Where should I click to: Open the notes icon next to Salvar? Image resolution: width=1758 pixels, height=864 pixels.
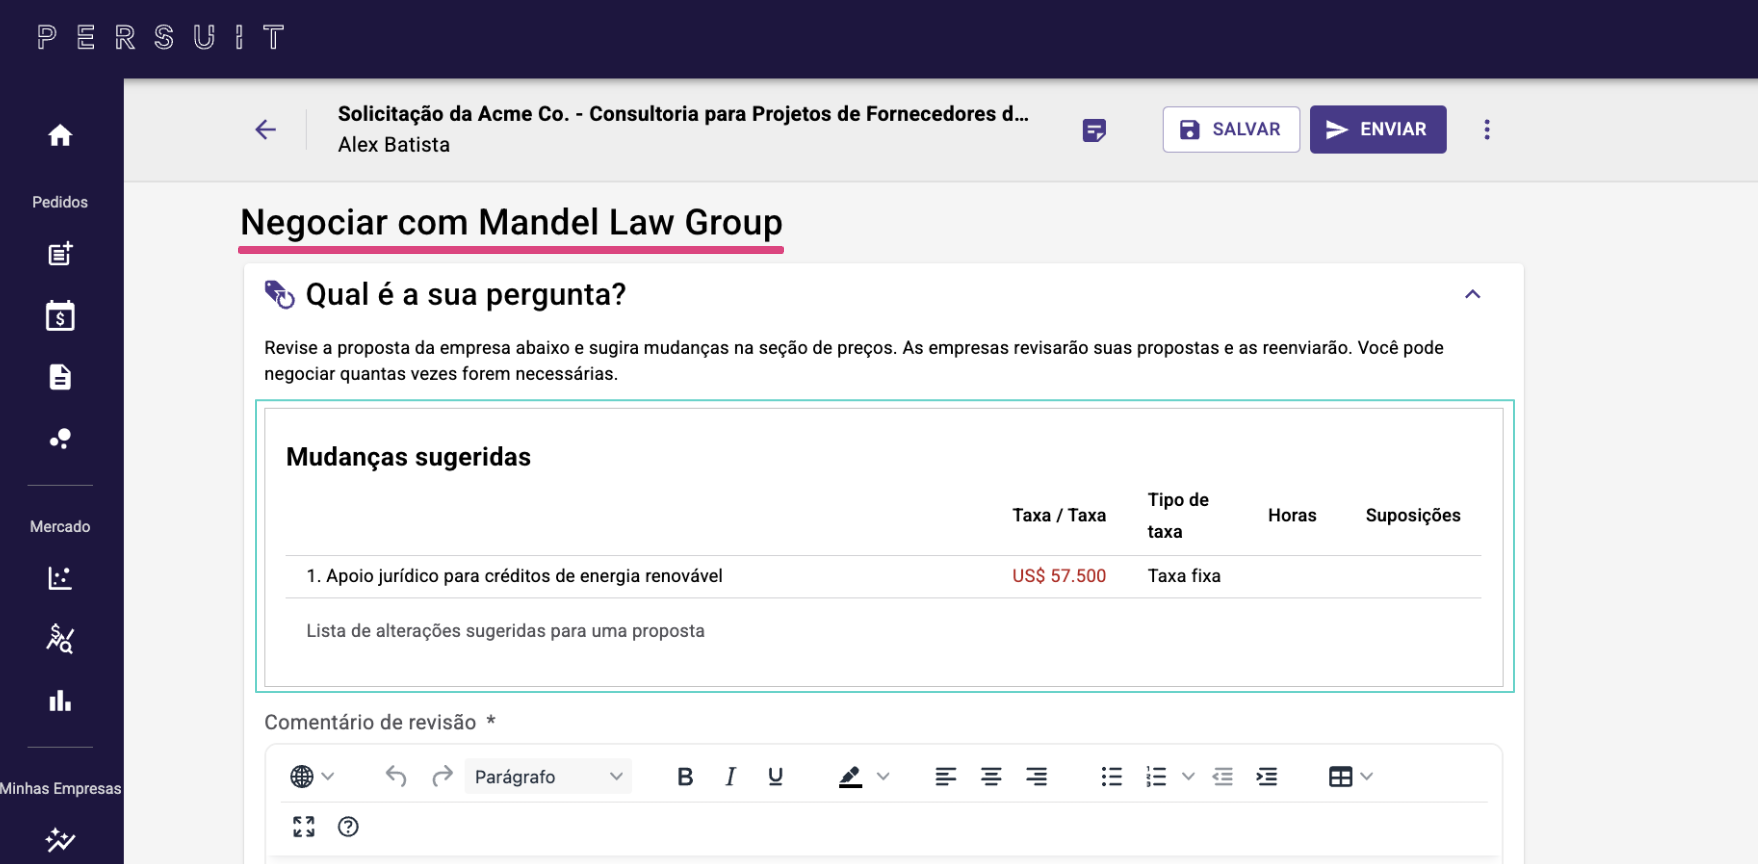[1094, 130]
